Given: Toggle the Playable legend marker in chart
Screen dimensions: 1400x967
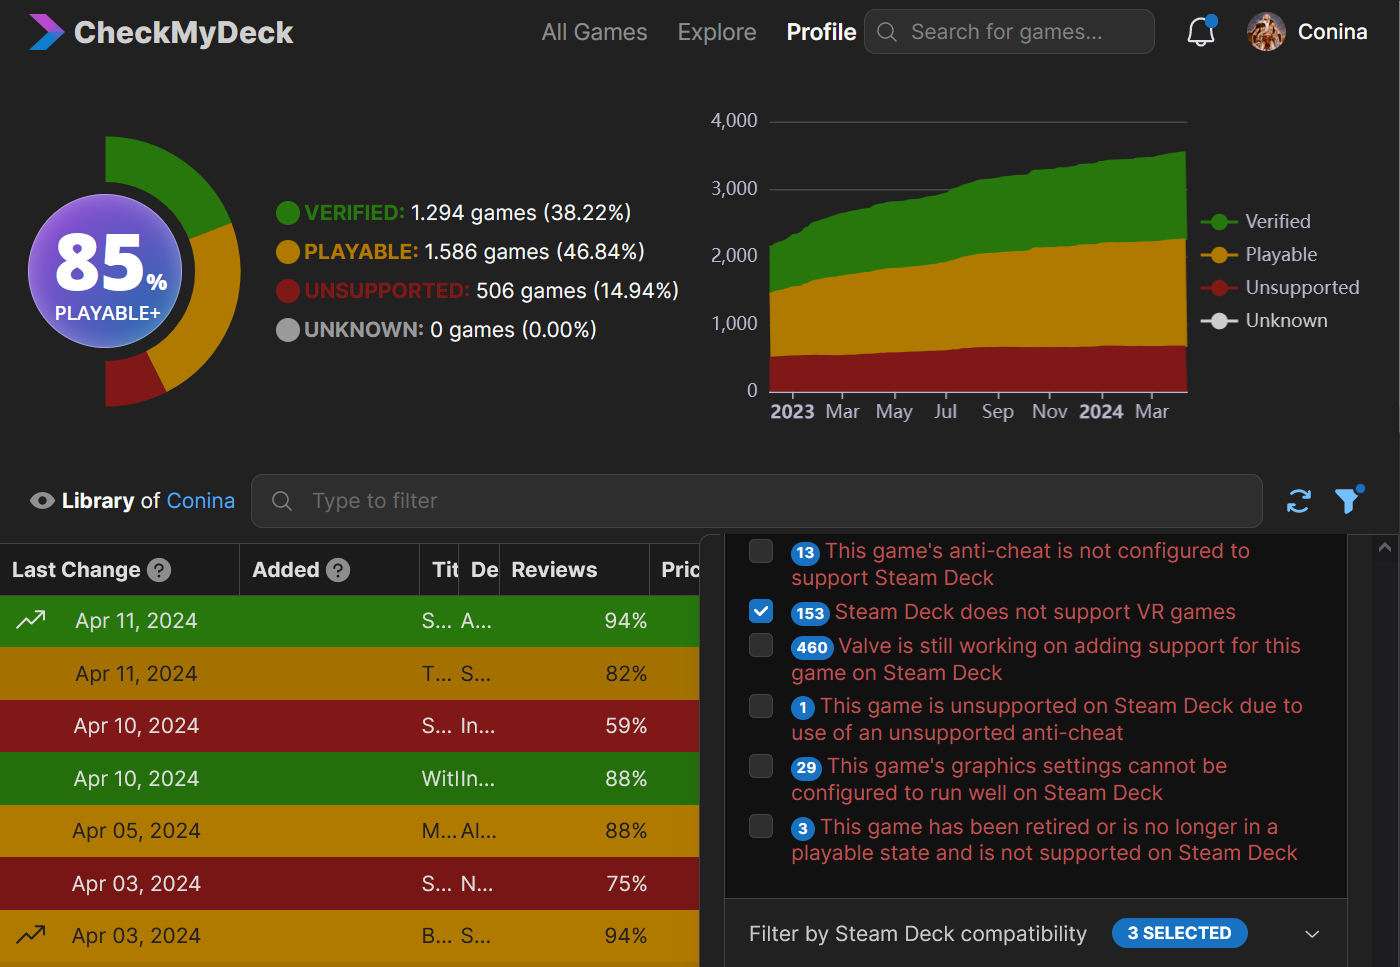Looking at the screenshot, I should (x=1219, y=255).
